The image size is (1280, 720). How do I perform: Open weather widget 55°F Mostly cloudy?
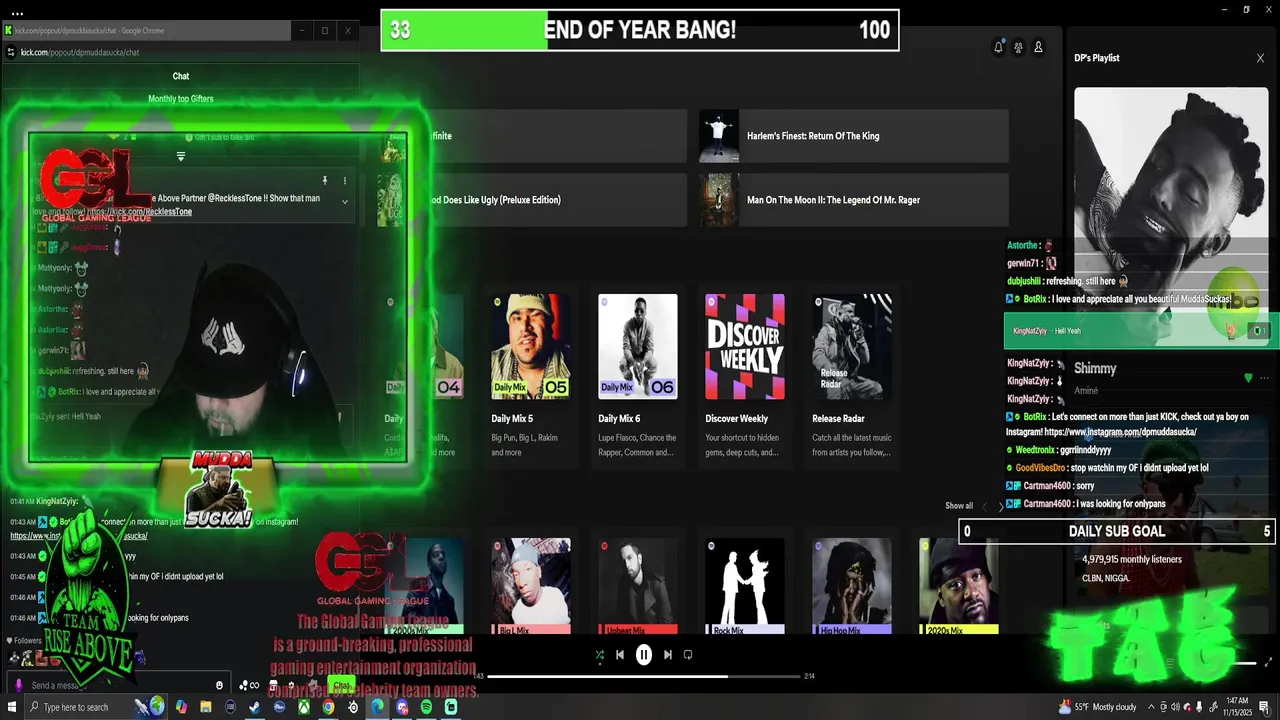coord(1098,707)
